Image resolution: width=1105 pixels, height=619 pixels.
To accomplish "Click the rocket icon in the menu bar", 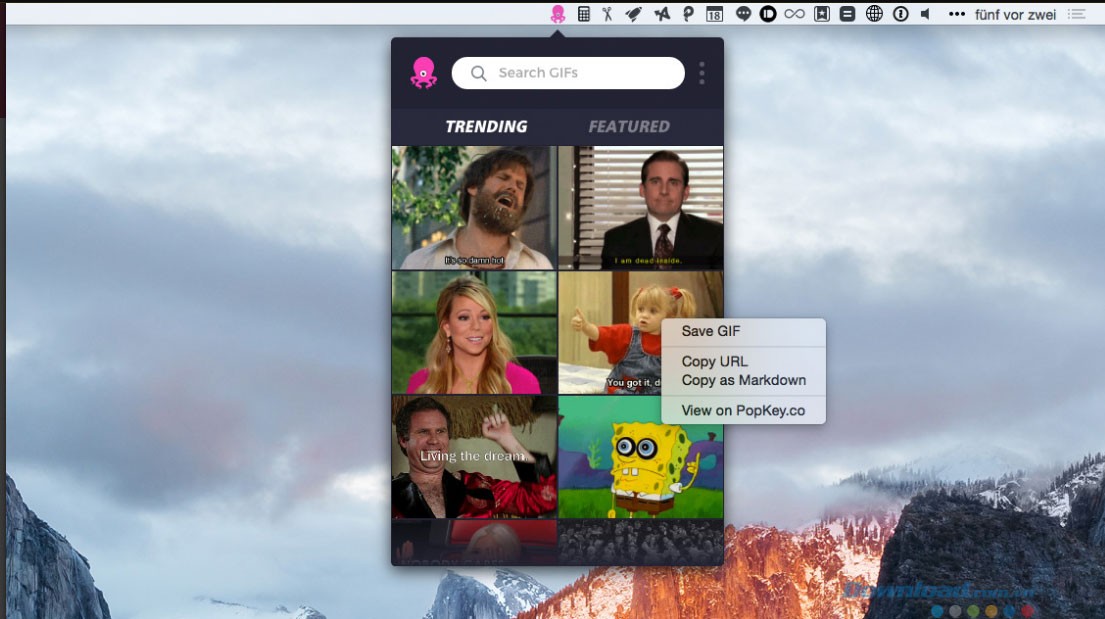I will point(634,14).
